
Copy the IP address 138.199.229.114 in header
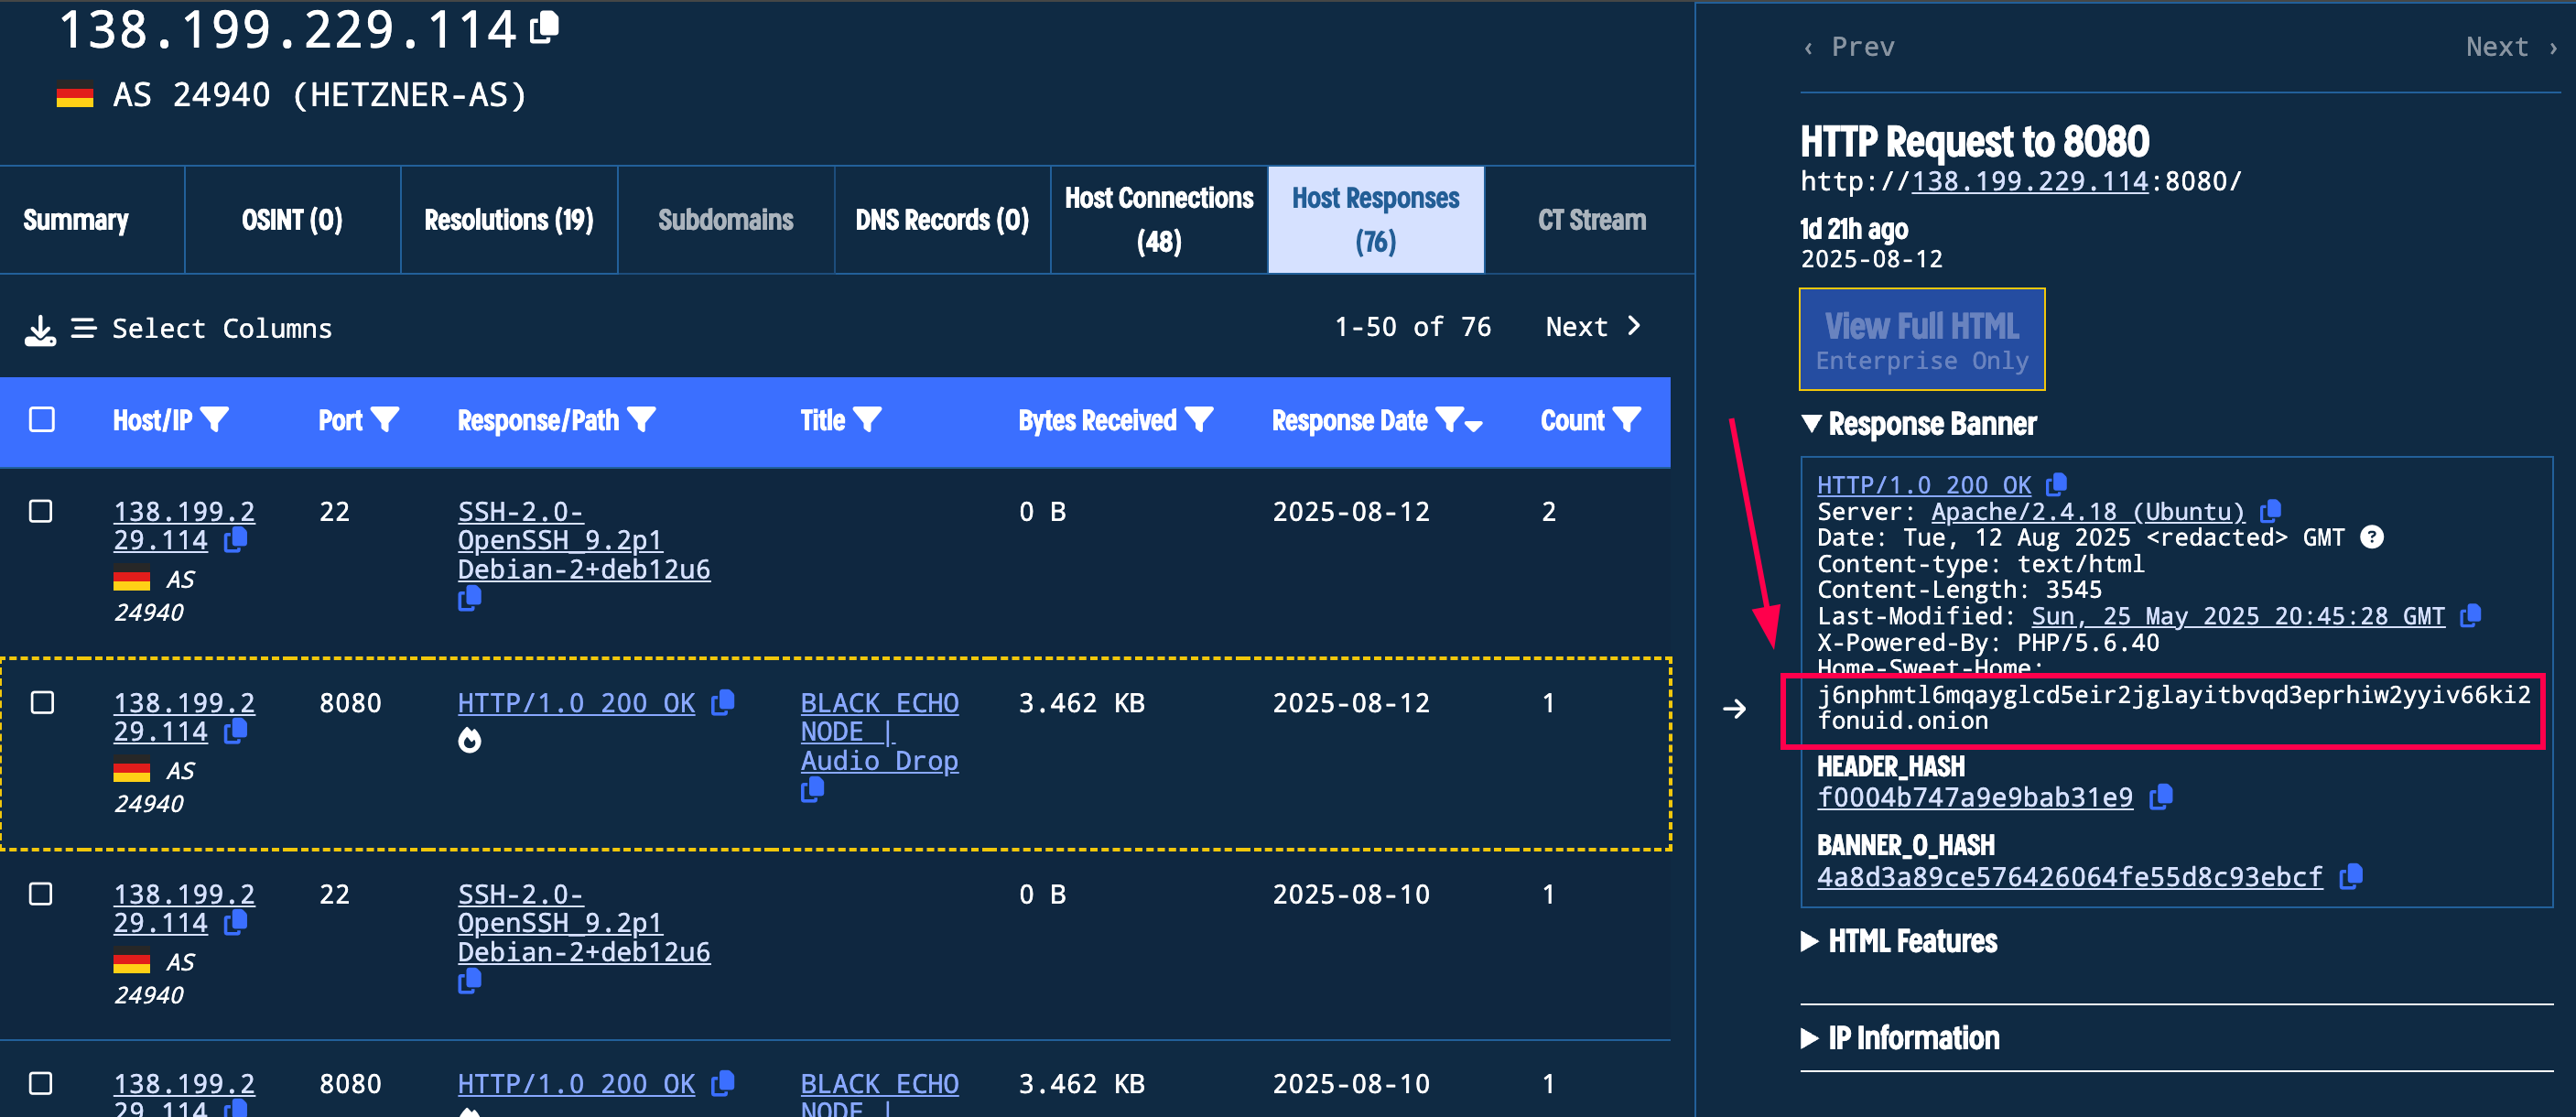[x=545, y=27]
